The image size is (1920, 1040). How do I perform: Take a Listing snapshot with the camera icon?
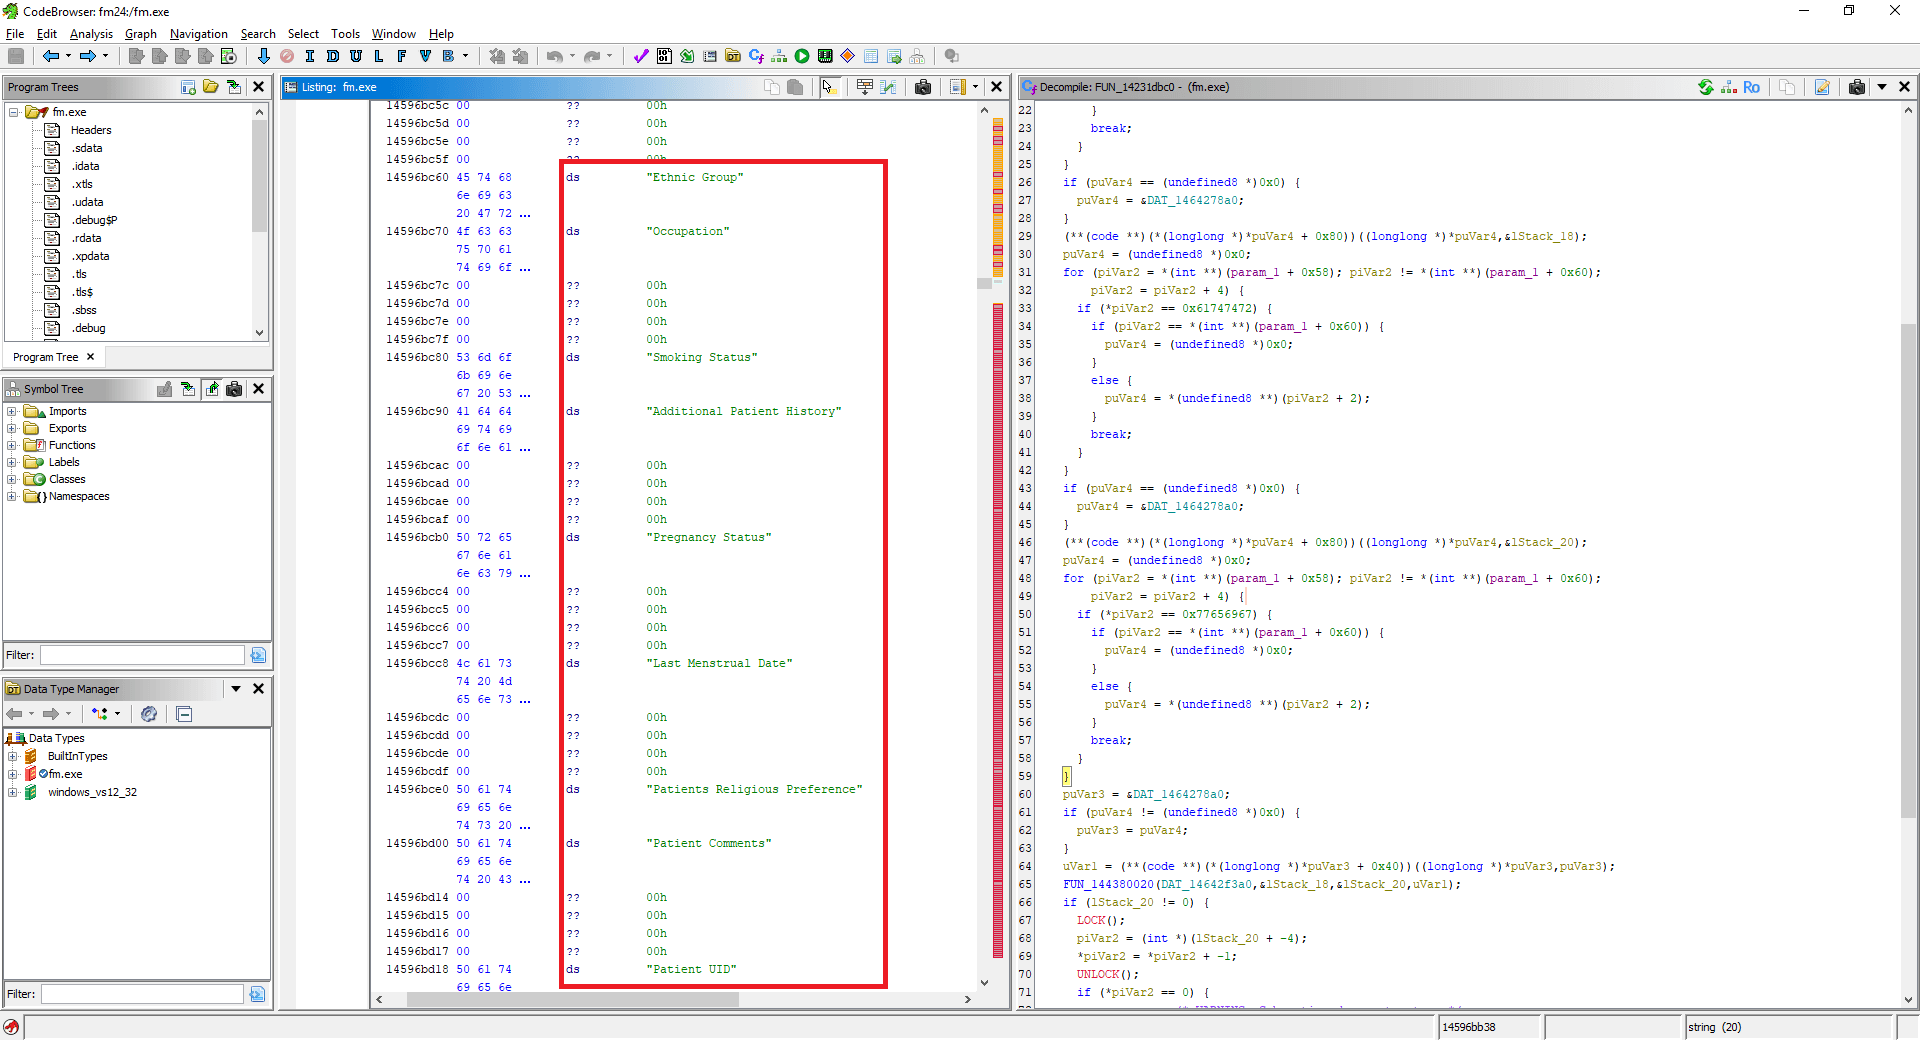click(923, 87)
